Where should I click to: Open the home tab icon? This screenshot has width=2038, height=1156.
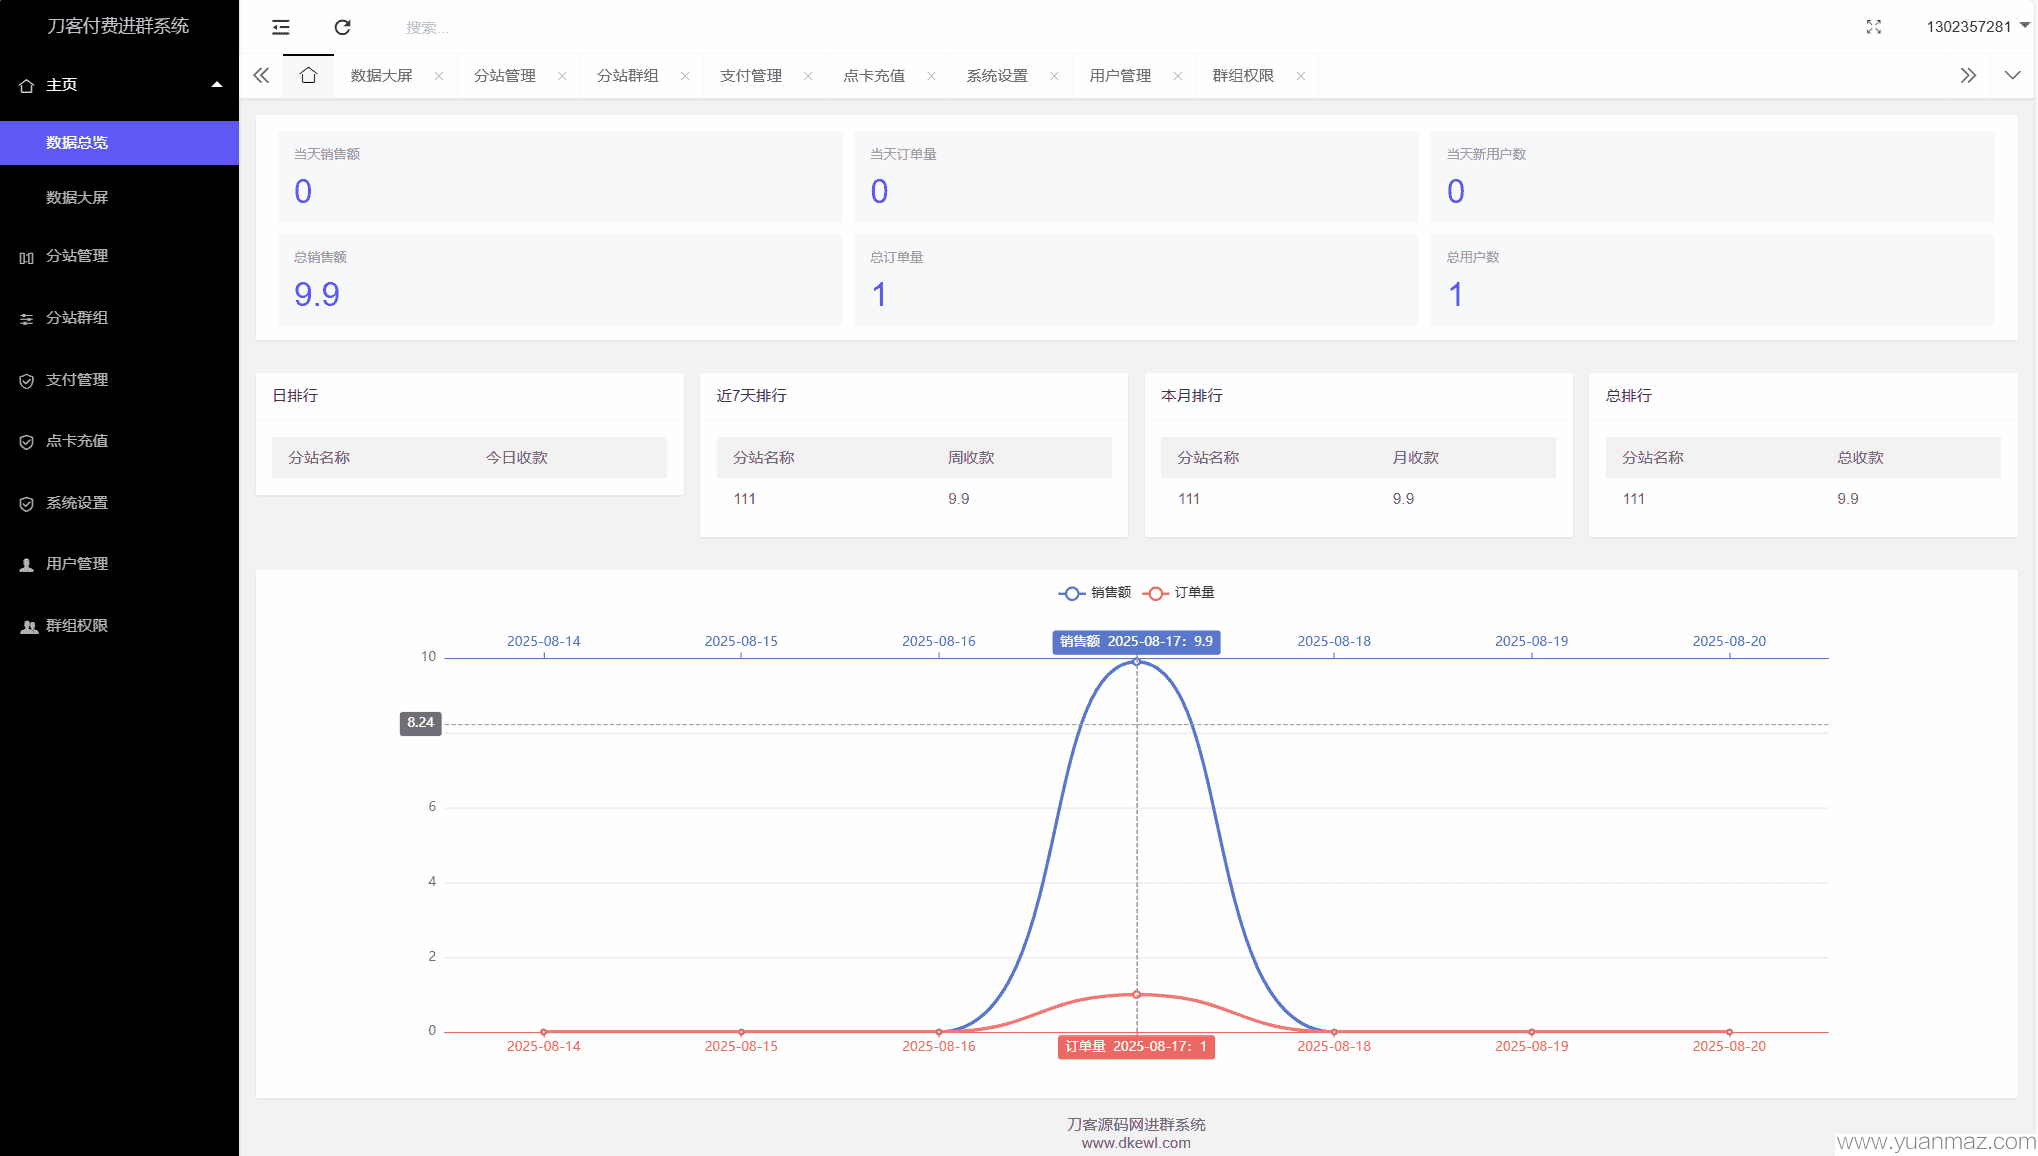[x=308, y=76]
